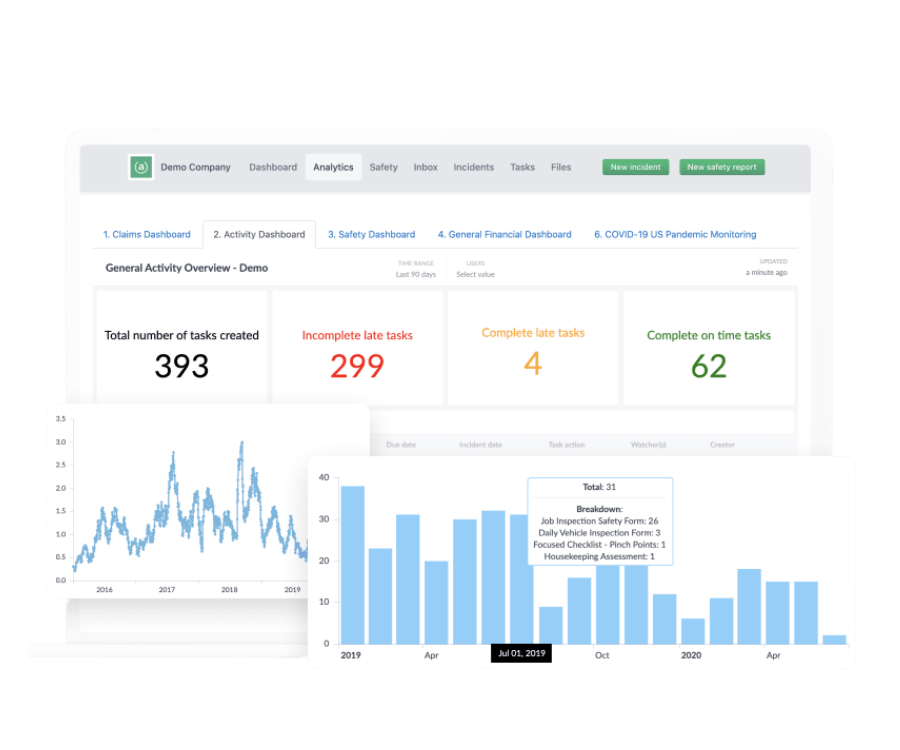Select the General Financial Dashboard tab
This screenshot has width=900, height=750.
[505, 234]
